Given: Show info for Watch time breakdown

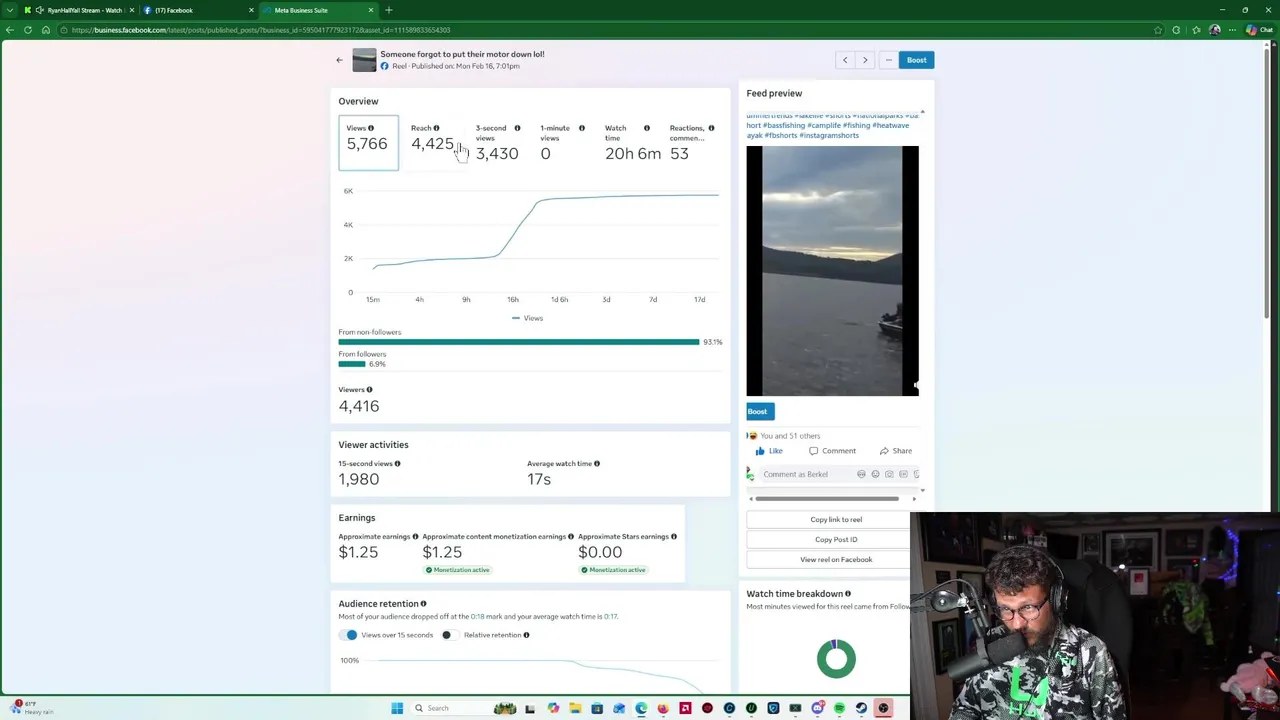Looking at the screenshot, I should click(848, 594).
